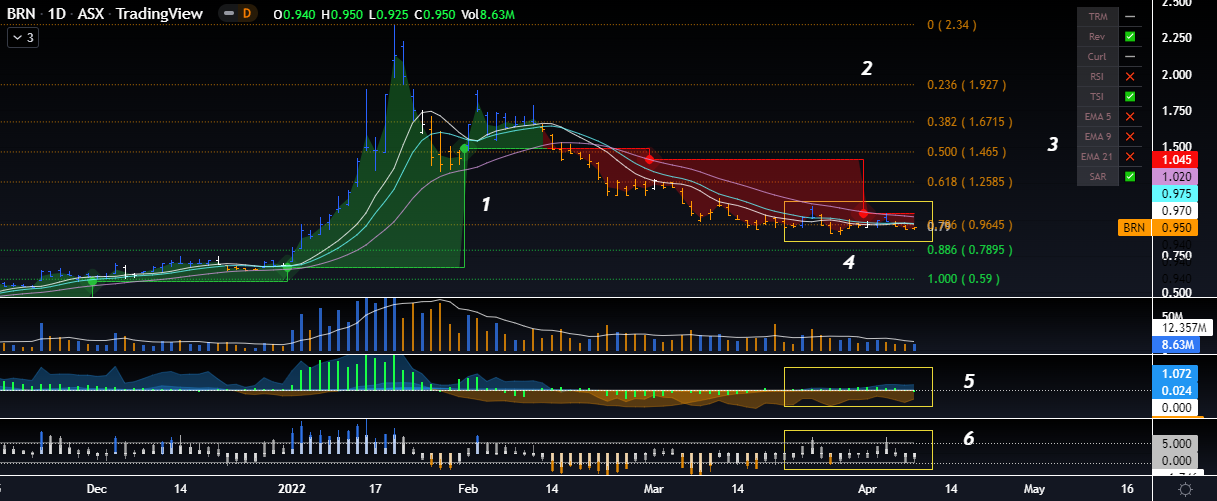1217x501 pixels.
Task: Click the SAR green checkmark
Action: tap(1130, 177)
